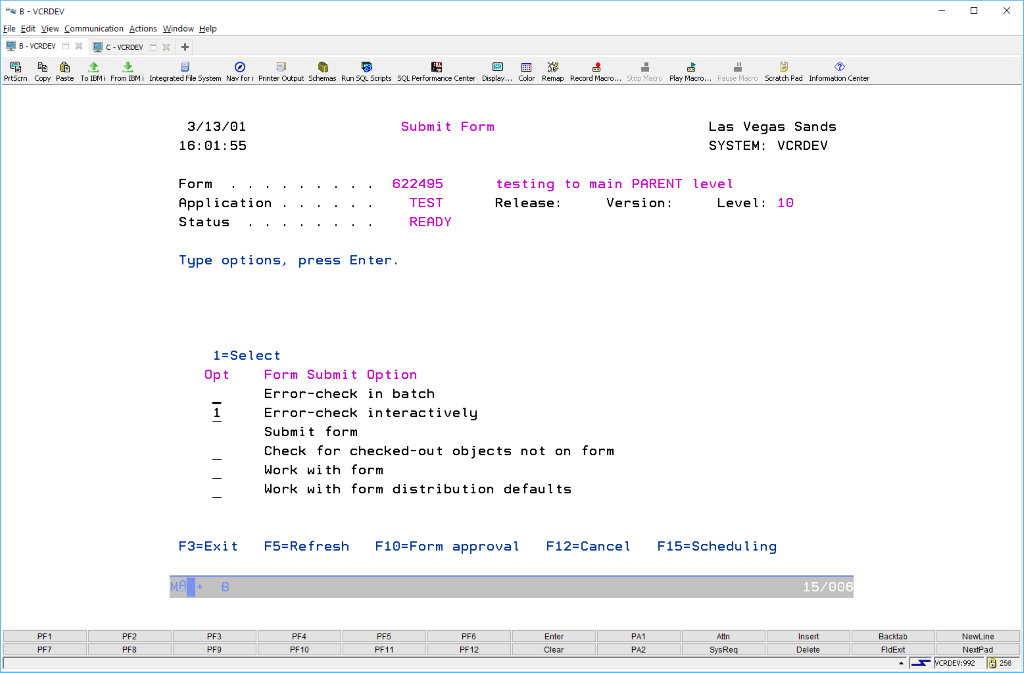Open the Color mapping tool
The image size is (1024, 673).
(x=526, y=71)
